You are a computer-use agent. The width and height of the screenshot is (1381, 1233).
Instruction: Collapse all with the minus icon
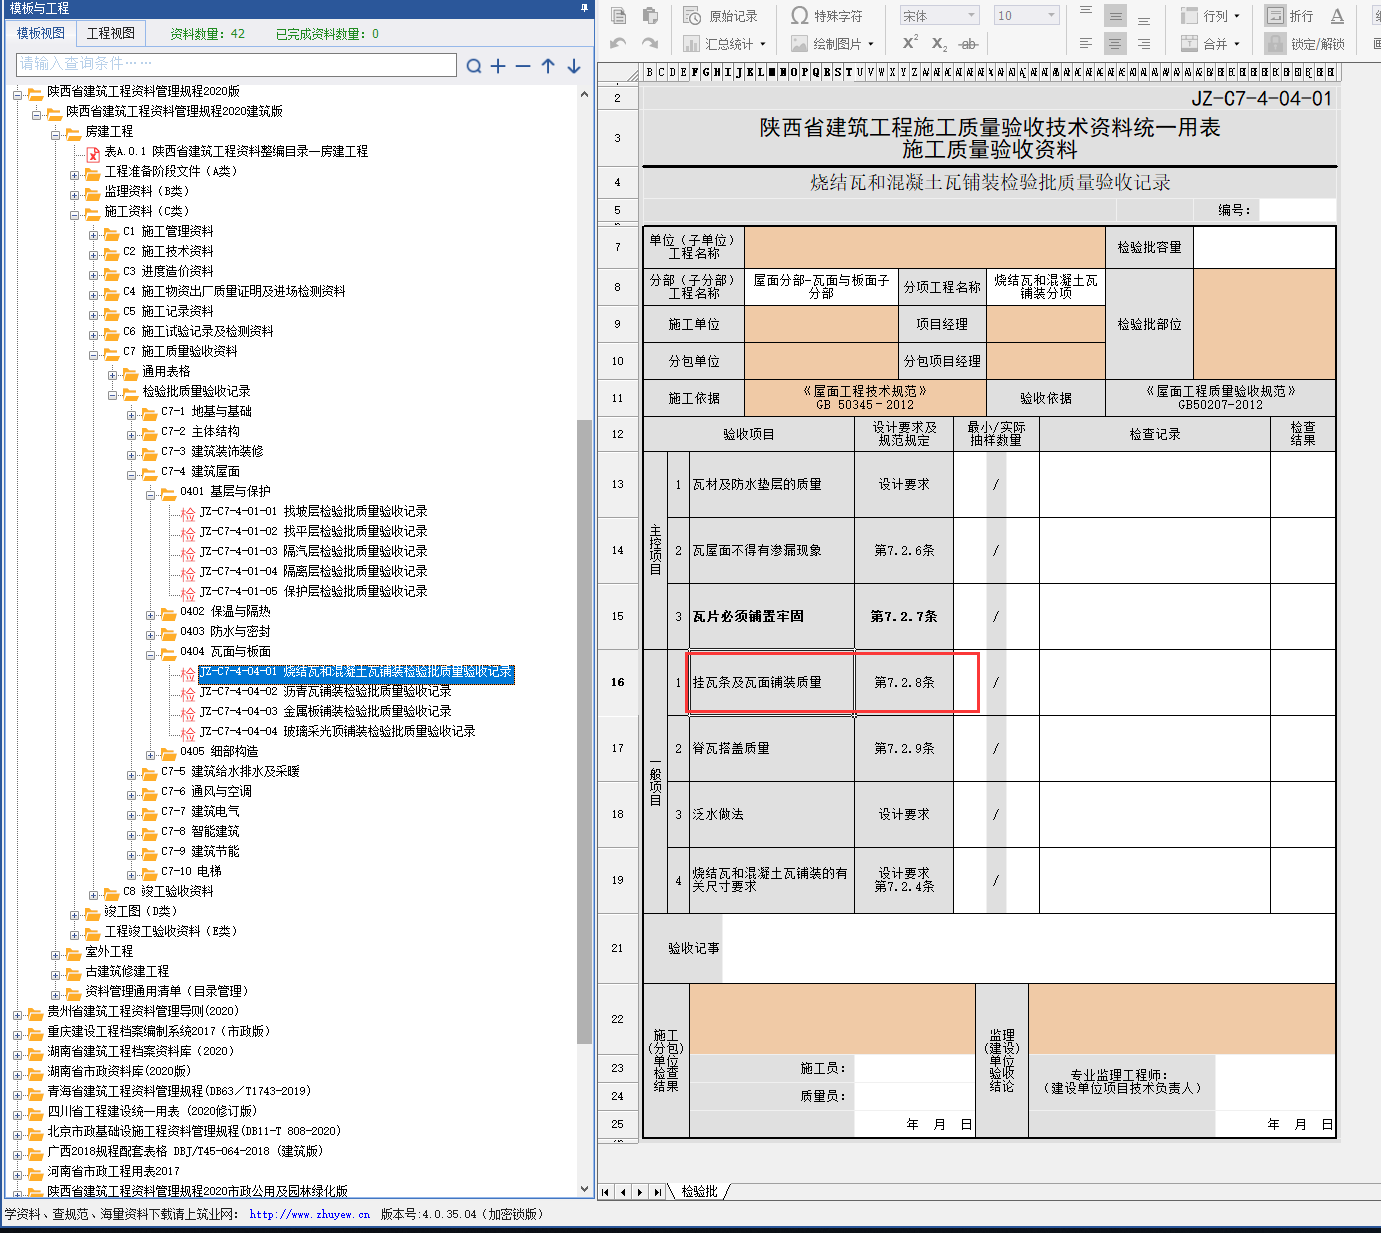click(523, 66)
